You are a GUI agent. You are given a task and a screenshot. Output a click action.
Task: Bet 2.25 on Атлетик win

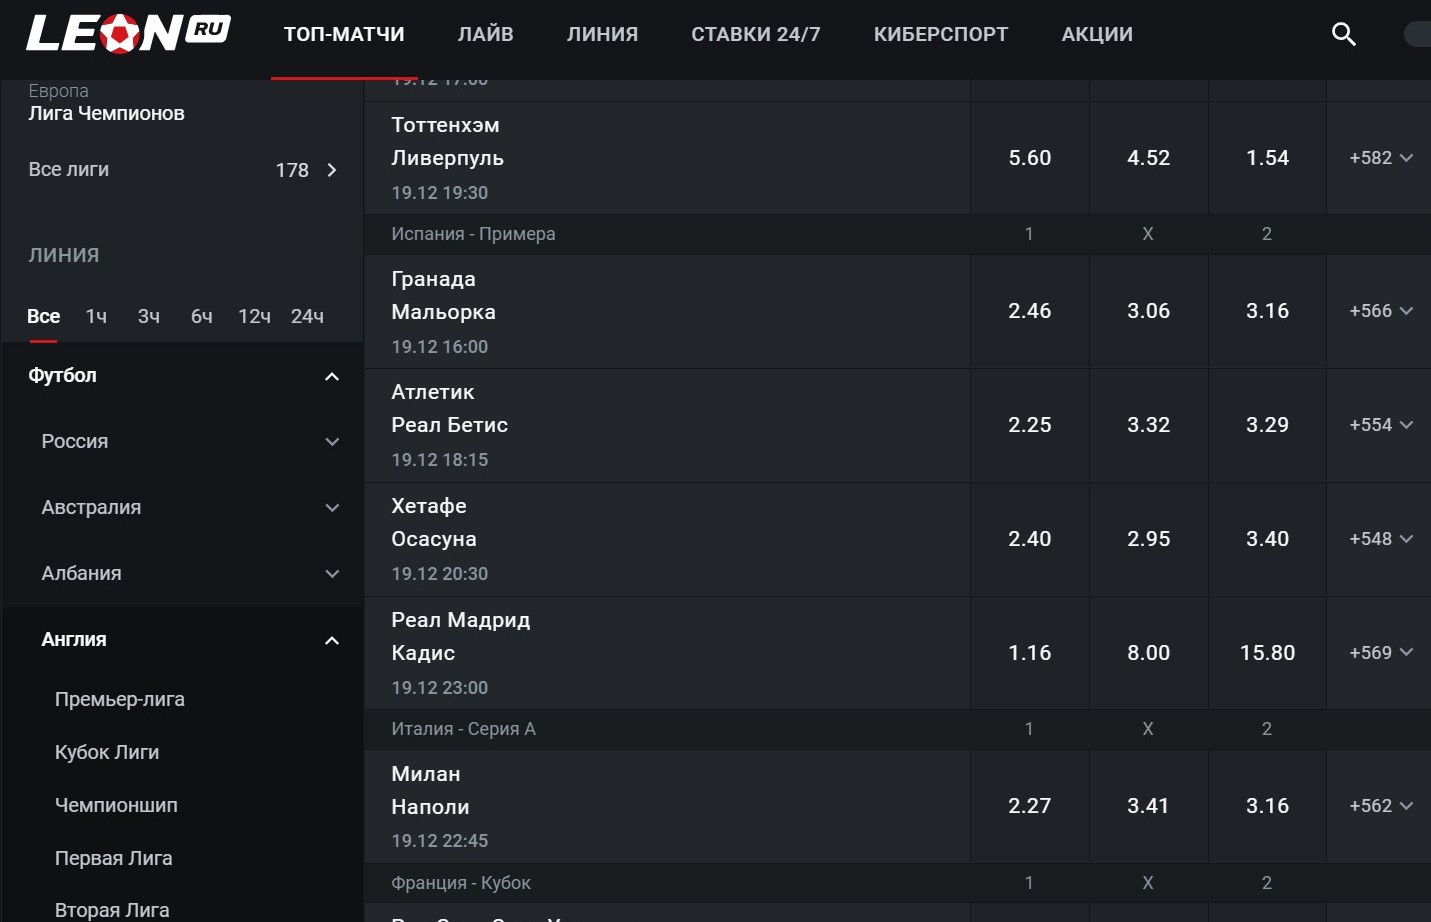pos(1030,425)
